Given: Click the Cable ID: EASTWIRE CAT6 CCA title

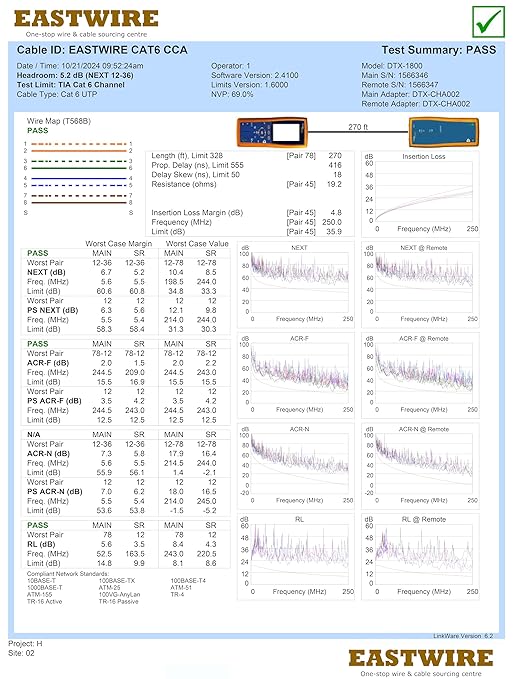Looking at the screenshot, I should pyautogui.click(x=102, y=50).
